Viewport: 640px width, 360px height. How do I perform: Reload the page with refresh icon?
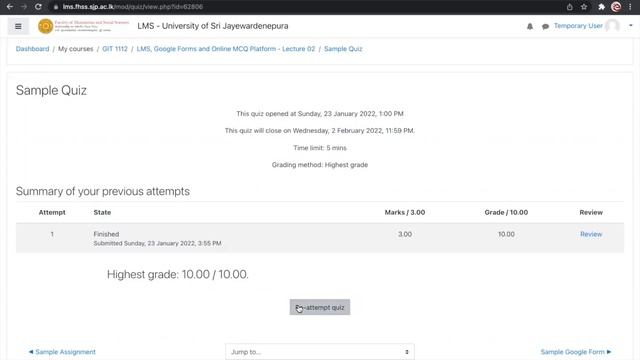[x=38, y=7]
